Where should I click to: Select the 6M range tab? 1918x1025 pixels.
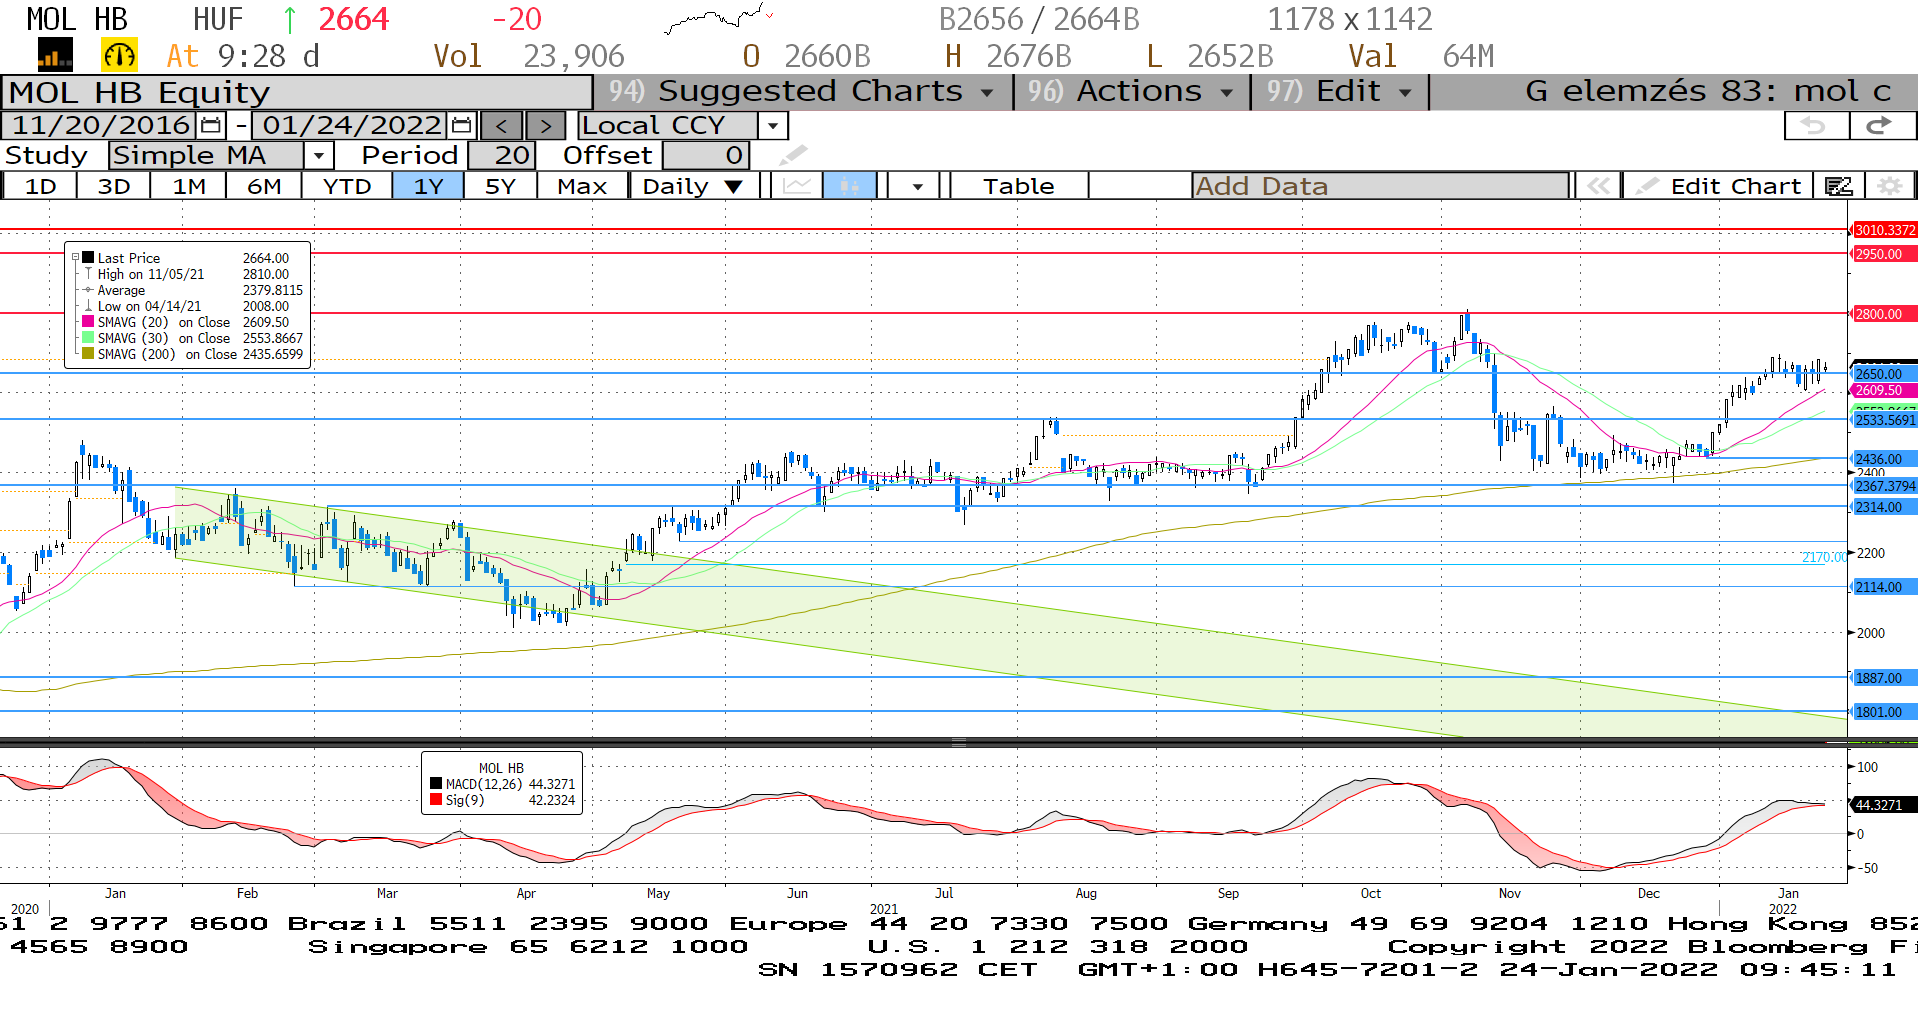263,186
